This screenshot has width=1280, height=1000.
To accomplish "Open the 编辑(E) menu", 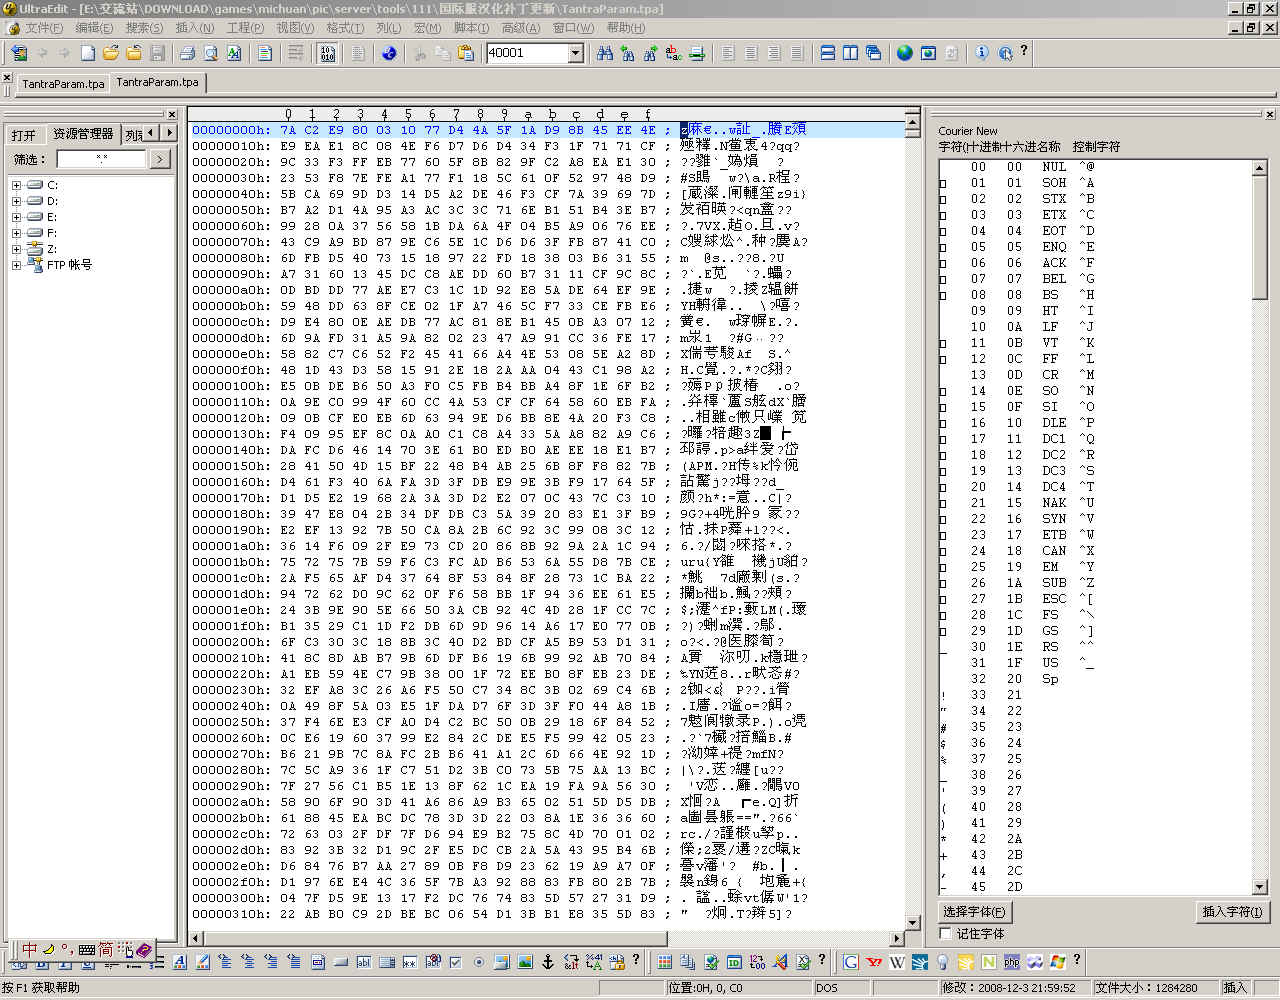I will [94, 28].
